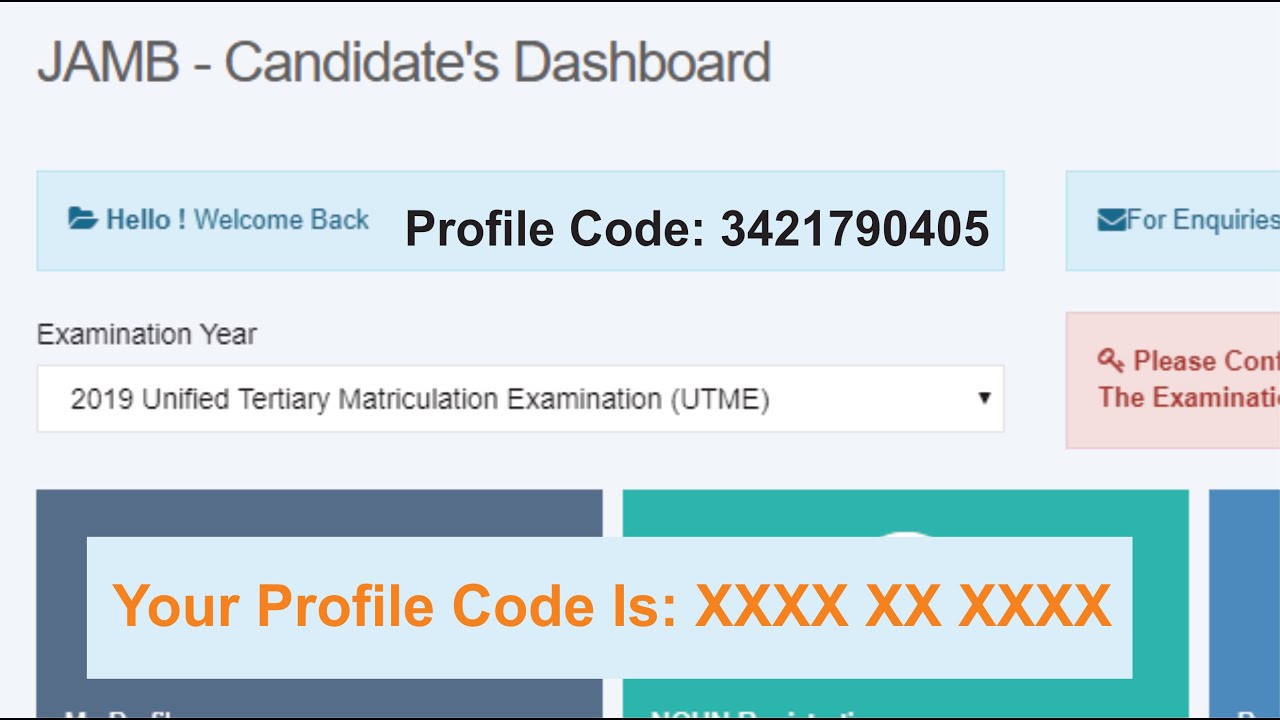Select the My Profile card icon area
Screen dimensions: 1280x720
click(320, 515)
